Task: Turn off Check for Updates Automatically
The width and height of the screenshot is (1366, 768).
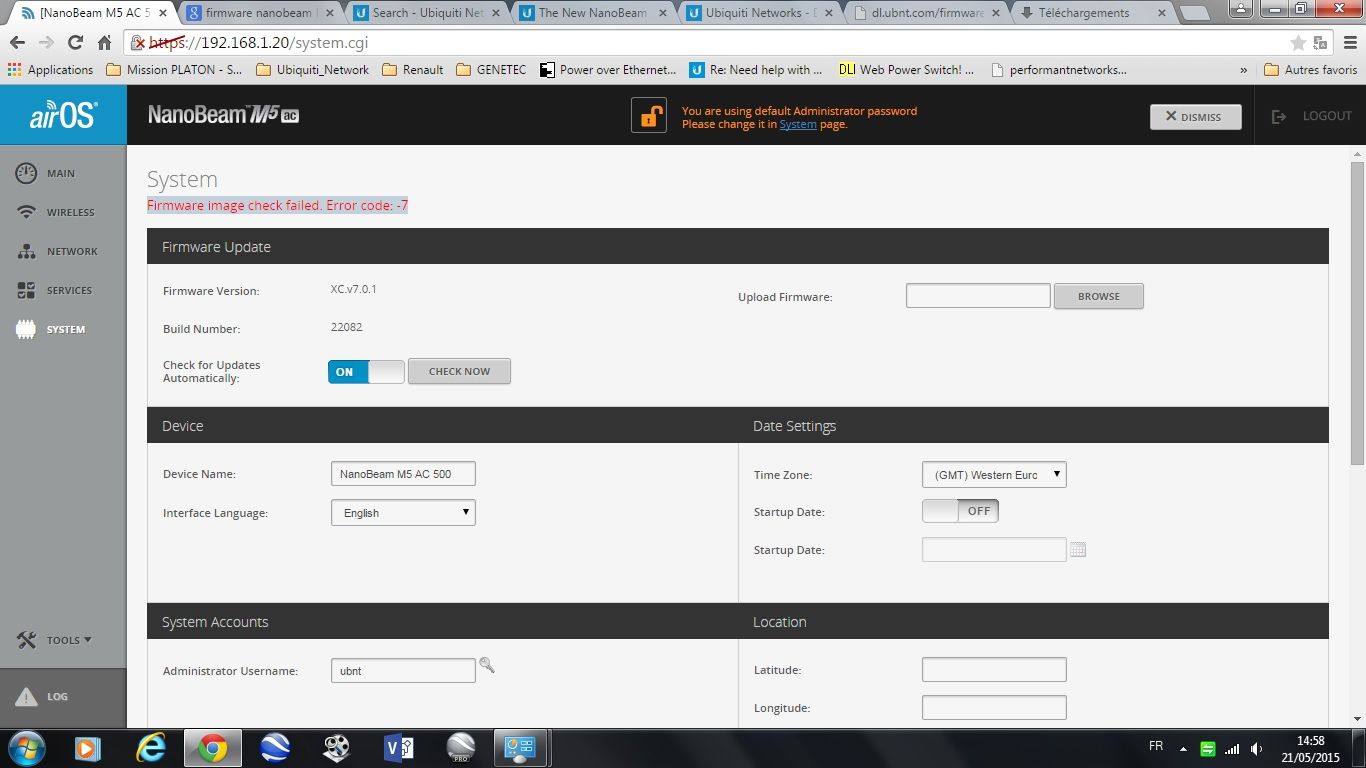Action: tap(366, 372)
